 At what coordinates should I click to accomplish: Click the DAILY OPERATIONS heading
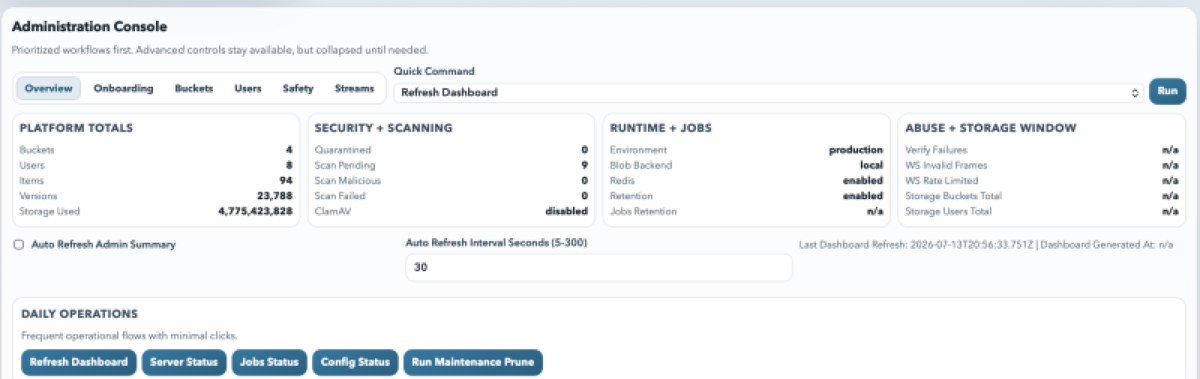(79, 314)
